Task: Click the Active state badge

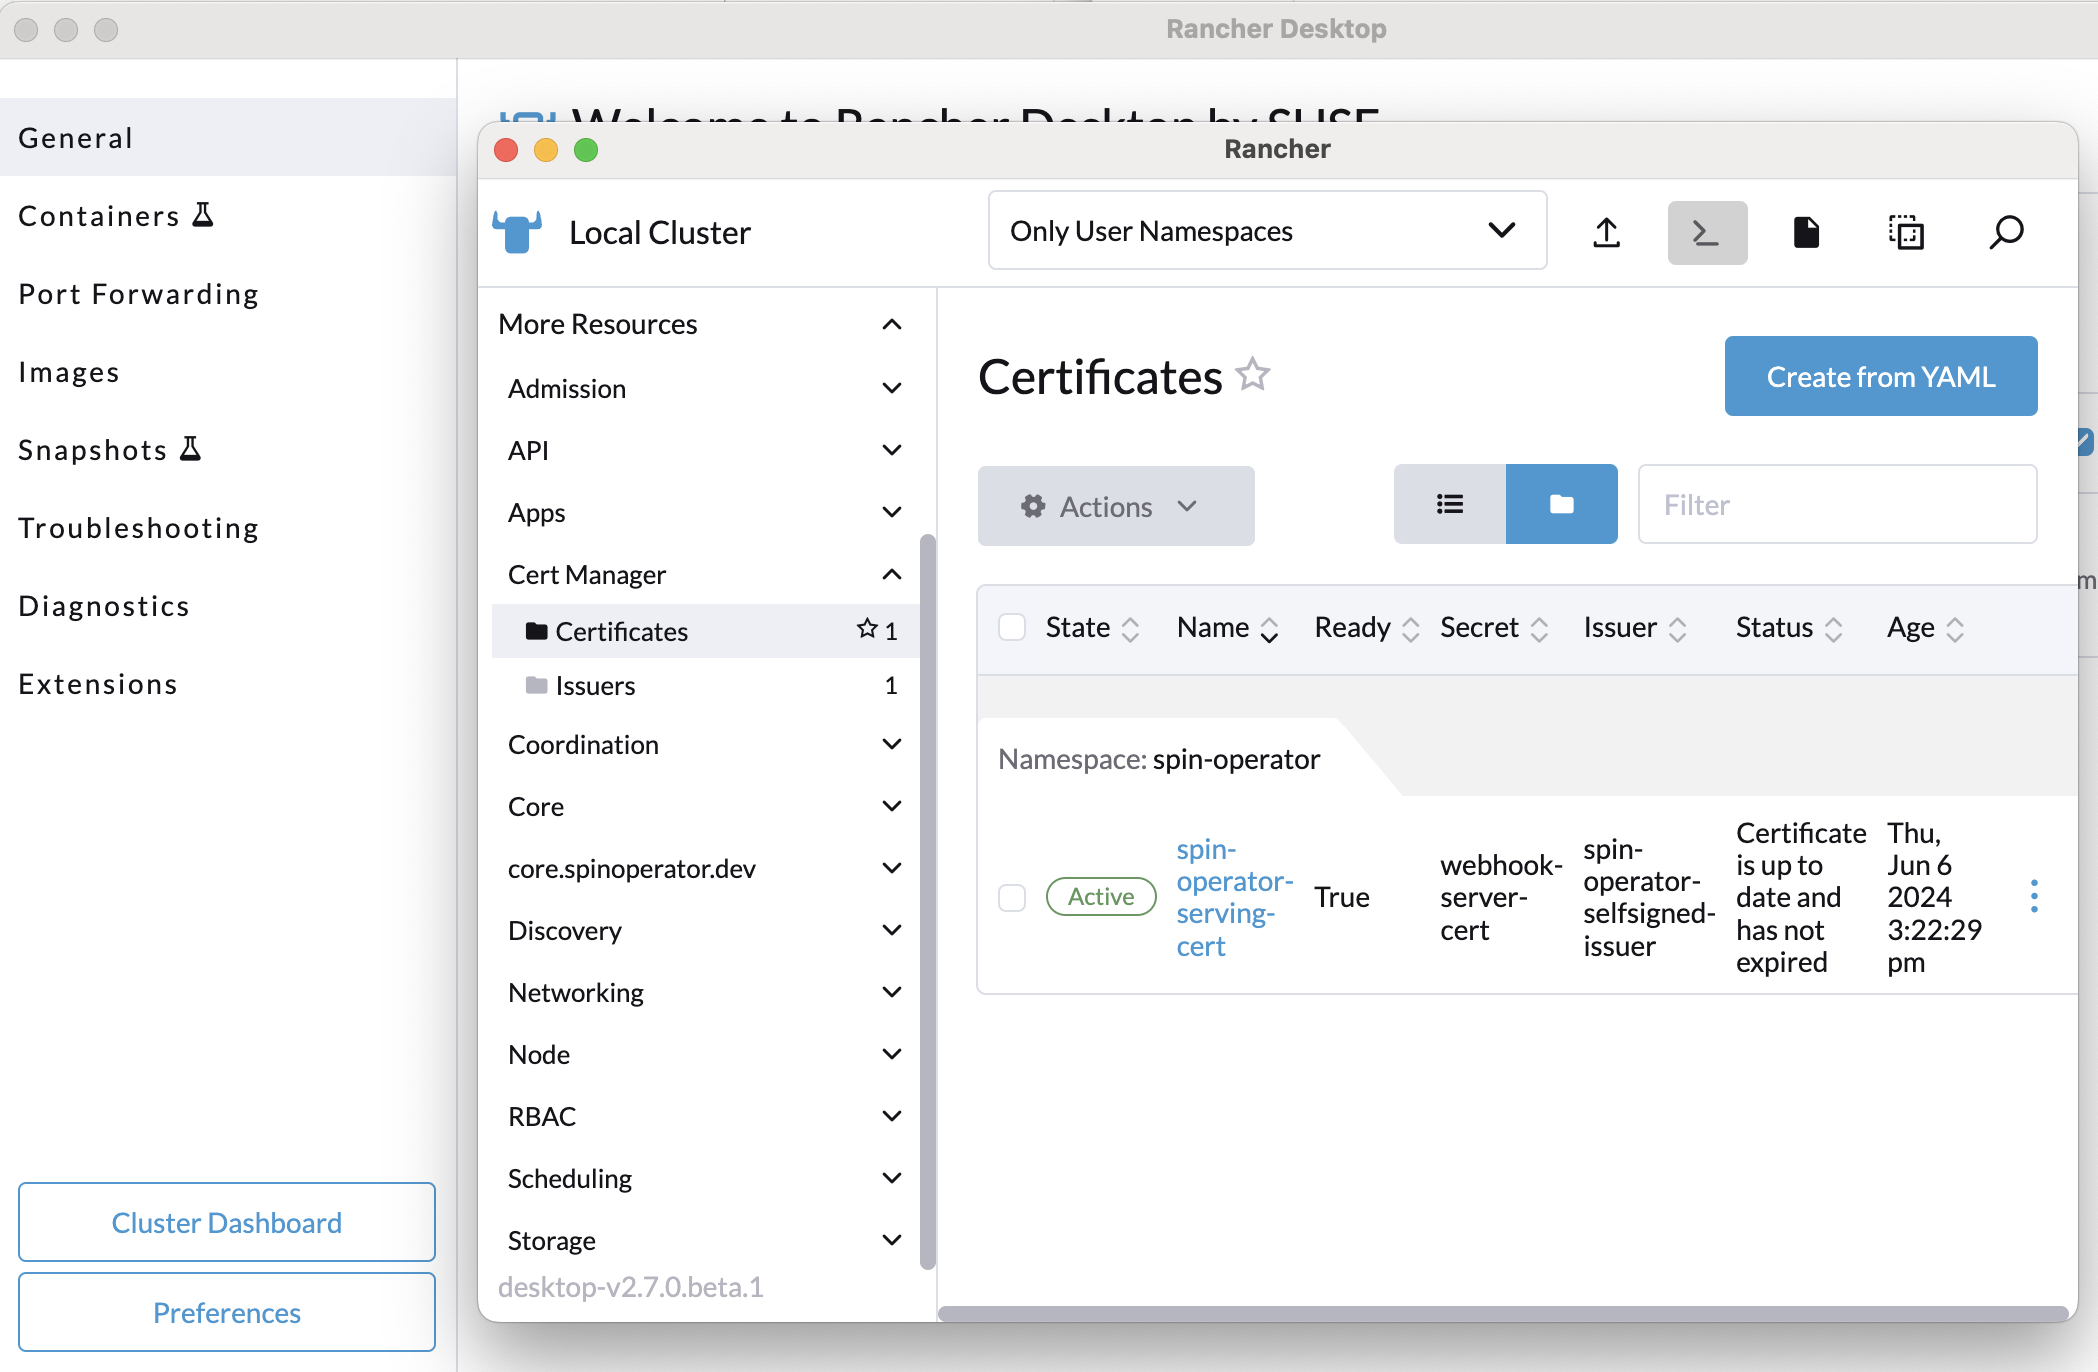Action: [x=1101, y=896]
